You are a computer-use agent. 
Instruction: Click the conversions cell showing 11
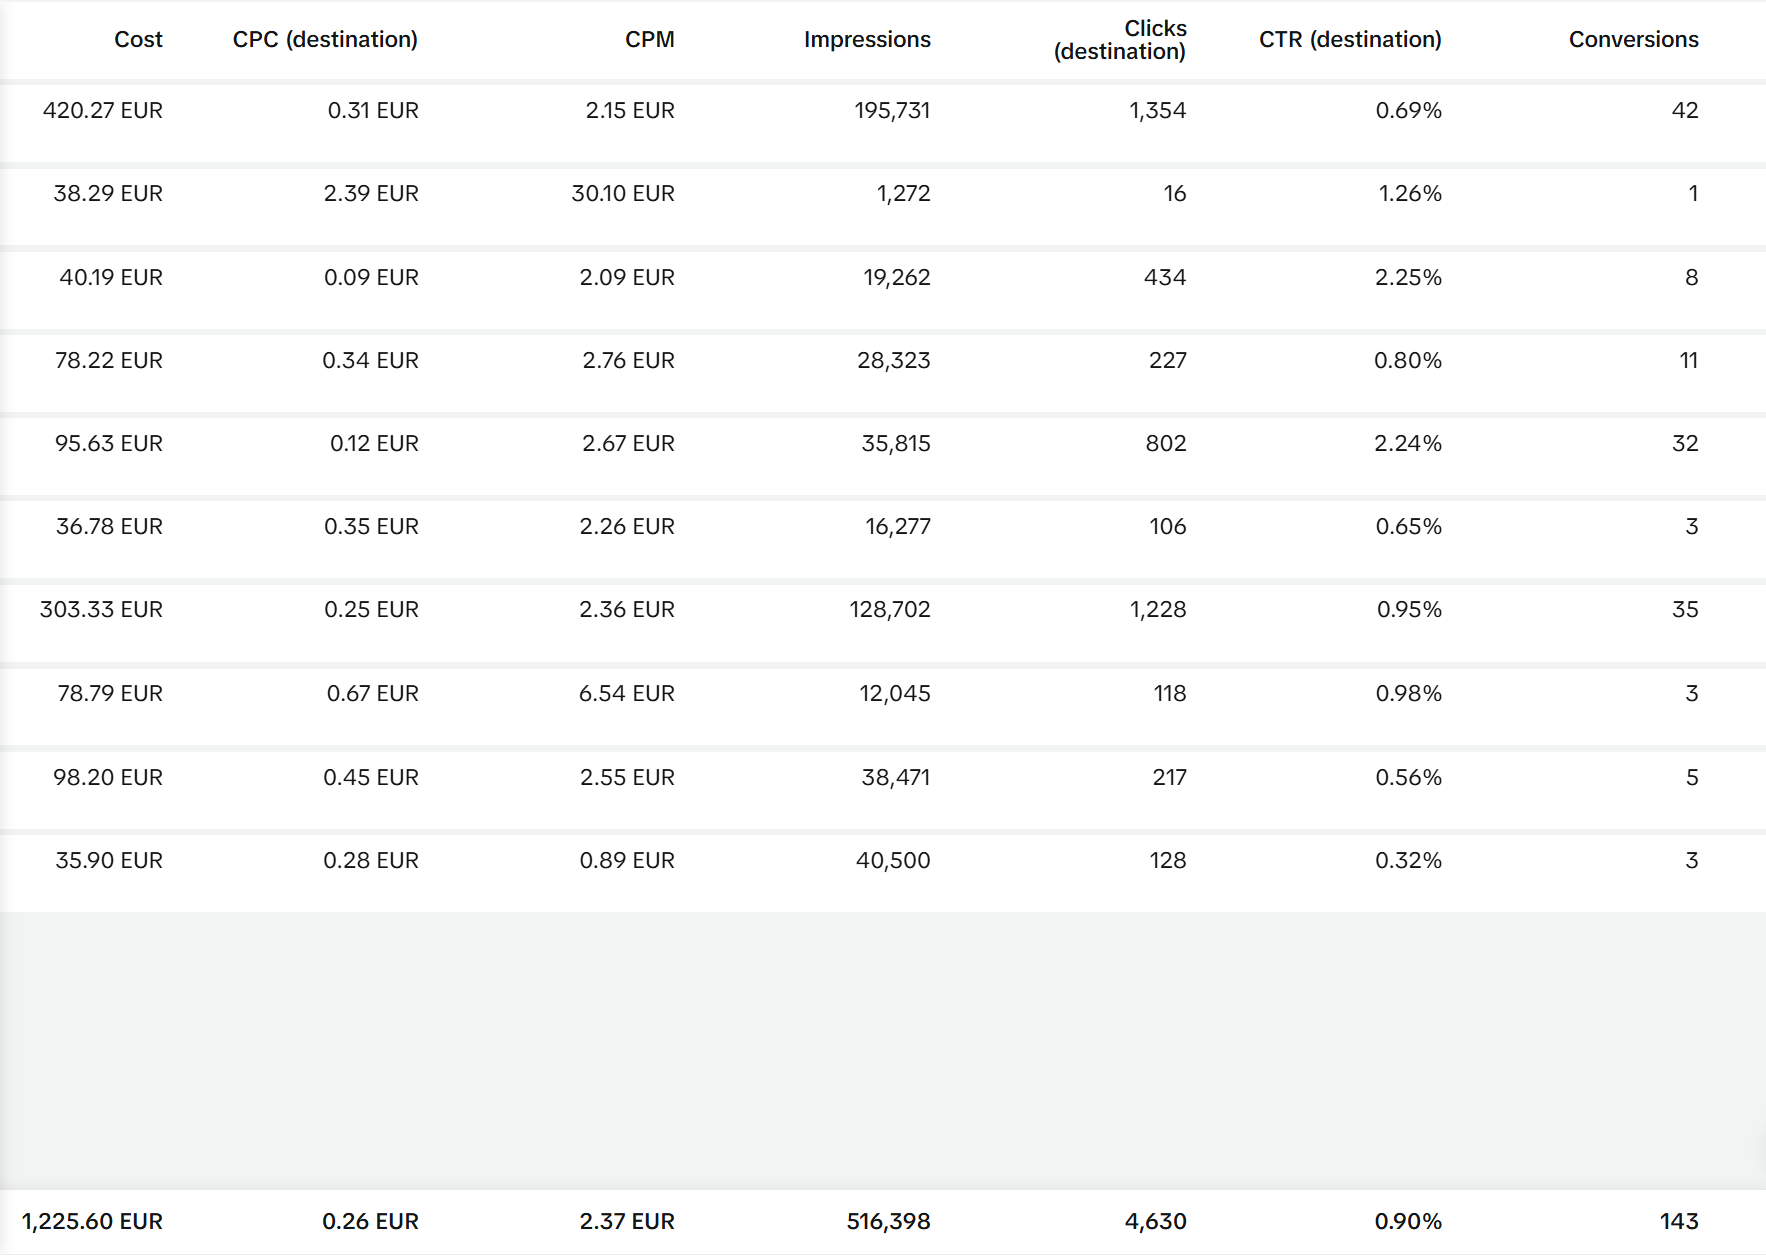coord(1689,361)
